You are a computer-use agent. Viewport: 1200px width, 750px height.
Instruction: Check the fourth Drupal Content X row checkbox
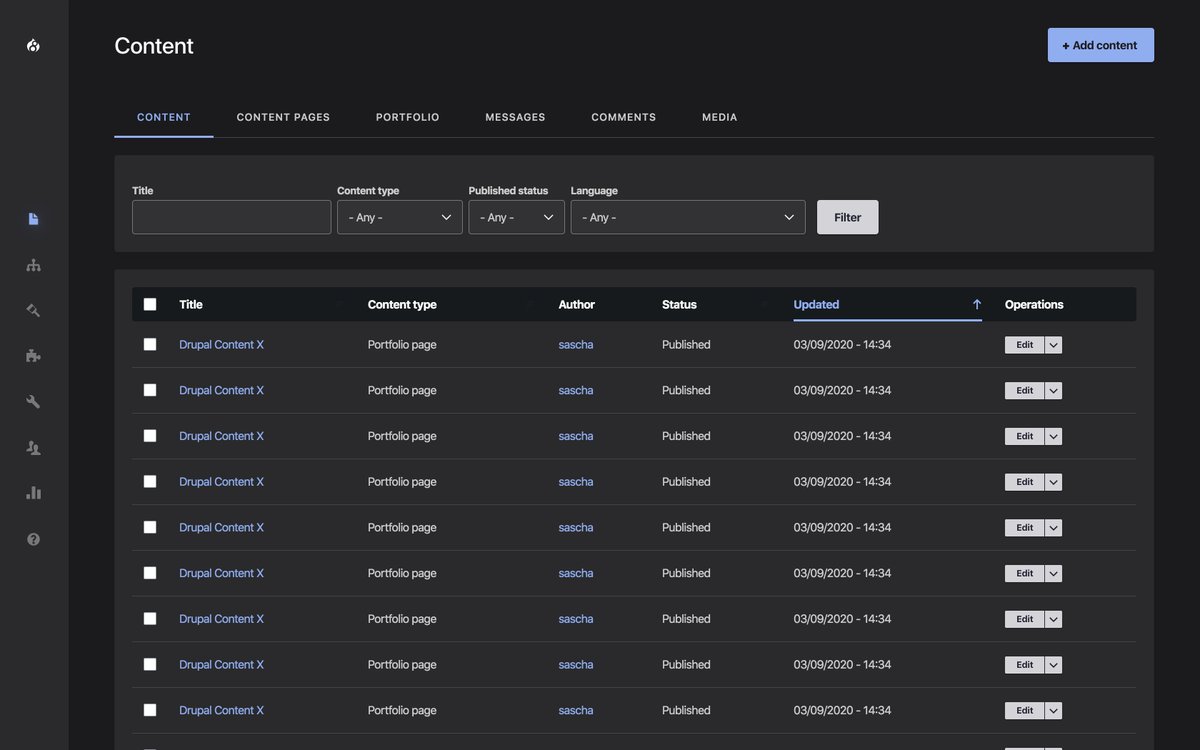click(150, 481)
